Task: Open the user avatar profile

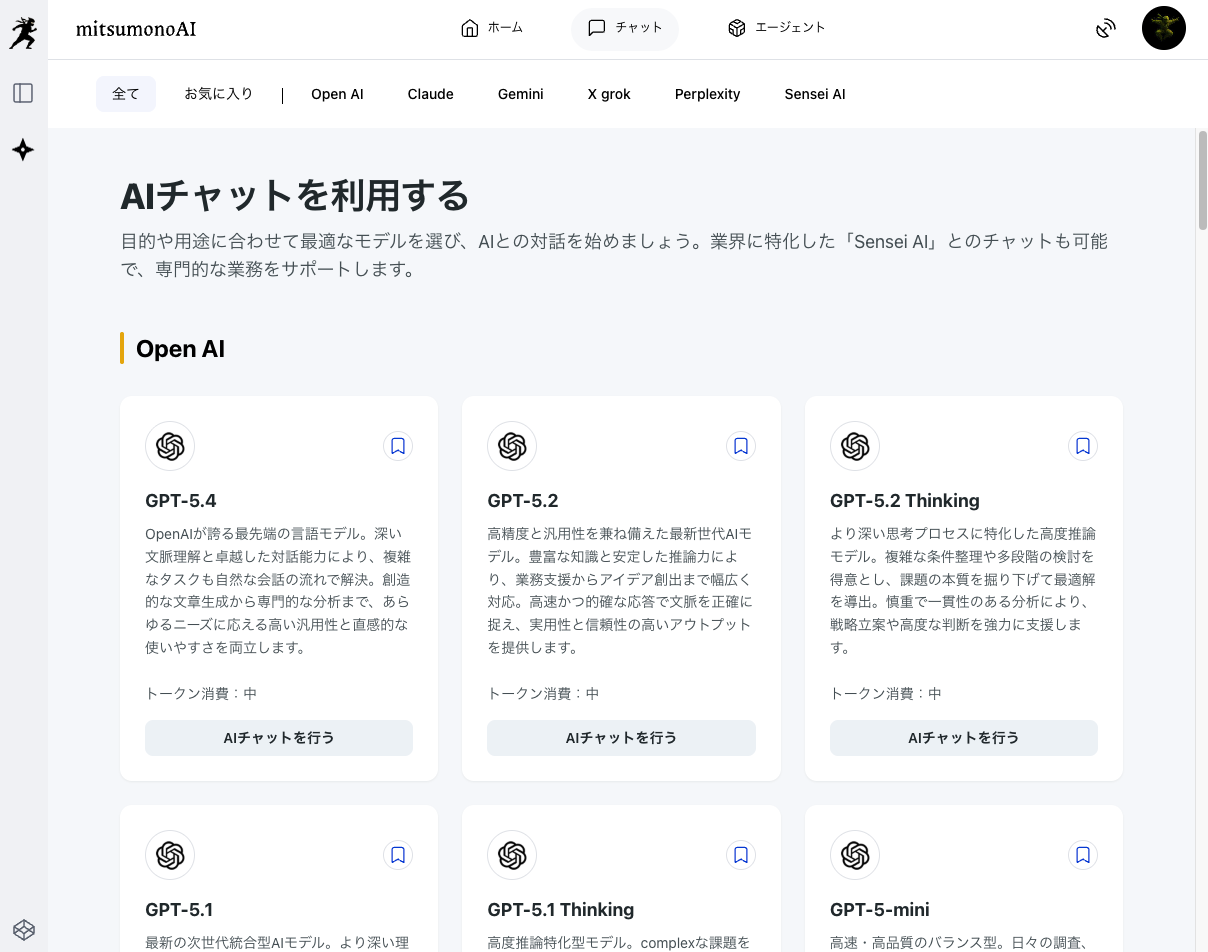Action: point(1164,28)
